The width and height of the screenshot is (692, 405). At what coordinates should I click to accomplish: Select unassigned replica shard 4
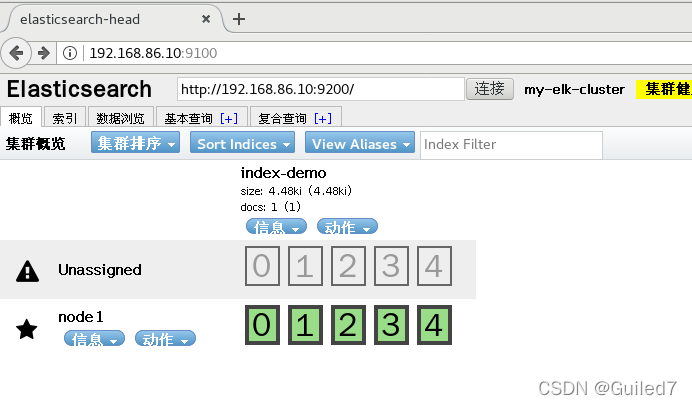point(434,266)
